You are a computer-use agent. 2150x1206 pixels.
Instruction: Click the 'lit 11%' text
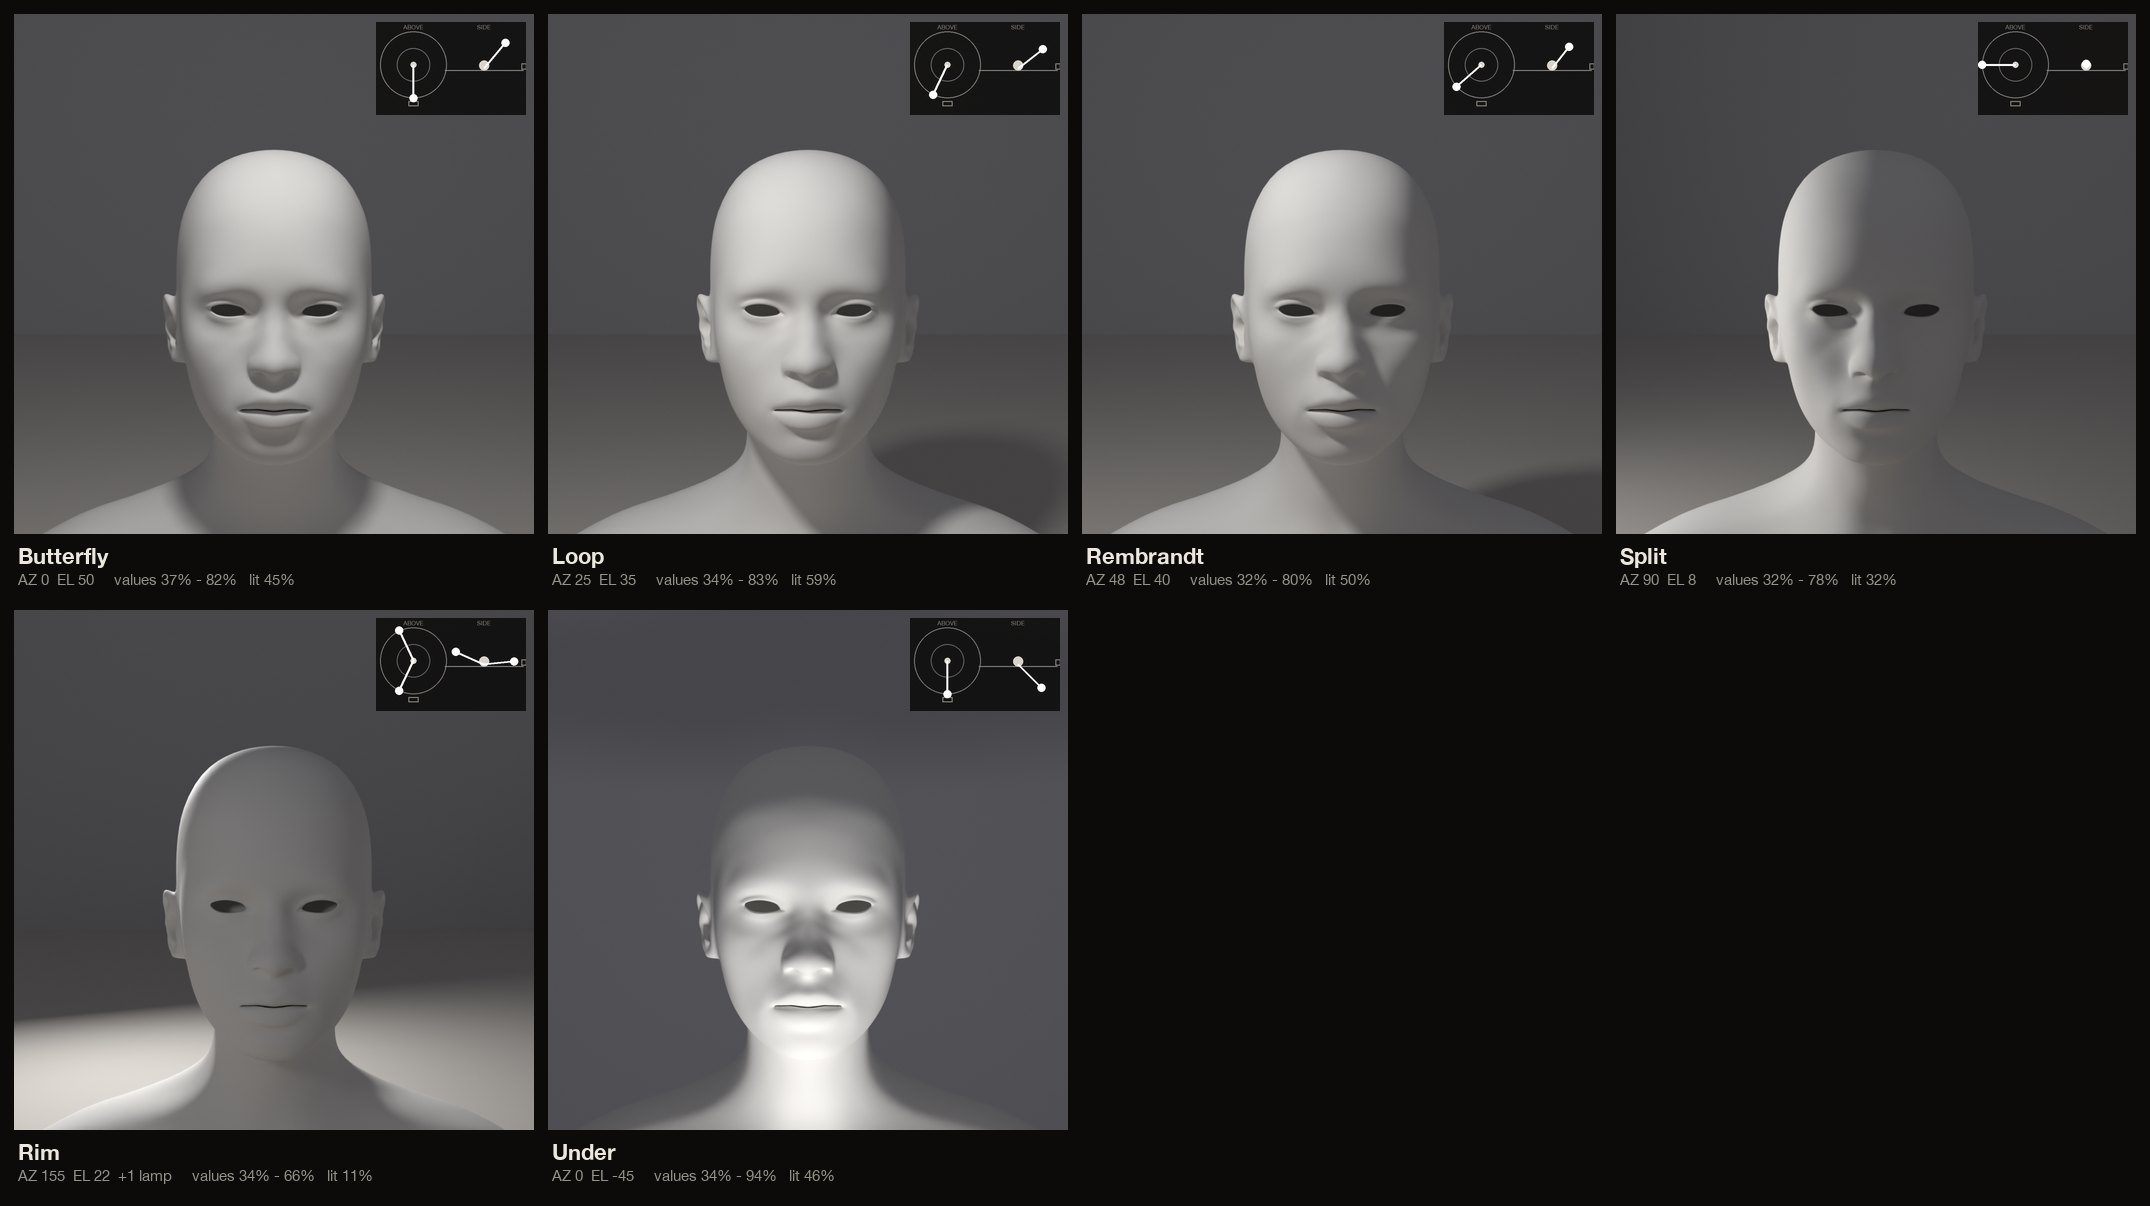point(350,1176)
